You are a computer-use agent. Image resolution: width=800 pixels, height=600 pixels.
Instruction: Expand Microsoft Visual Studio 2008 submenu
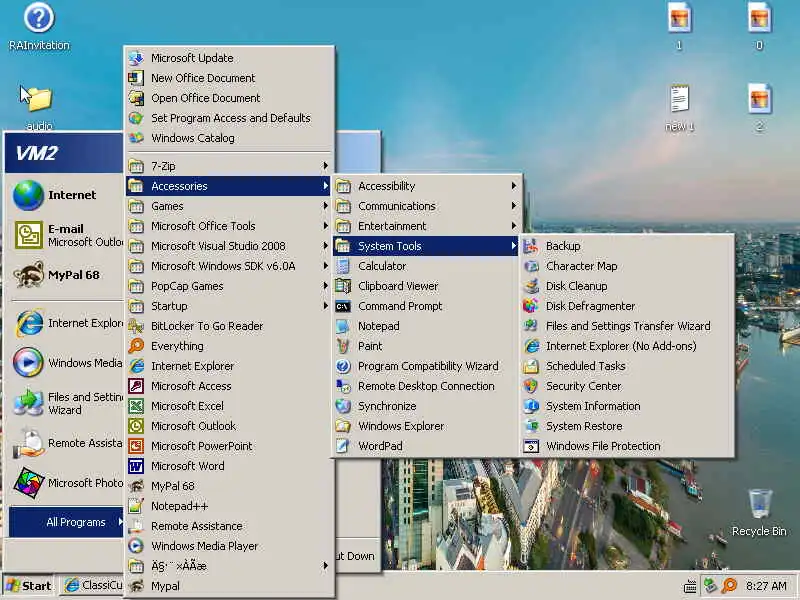click(x=229, y=246)
